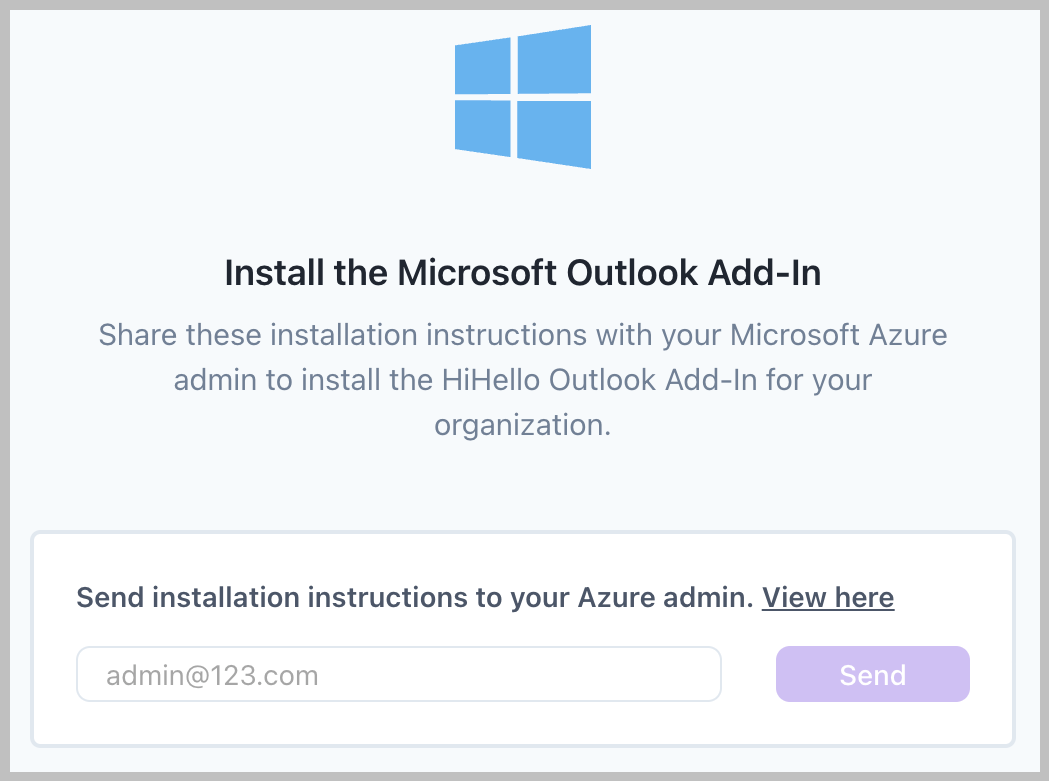Click 'Azure admin.' text before the View here link
Screen dimensions: 1049x781
pyautogui.click(x=666, y=597)
